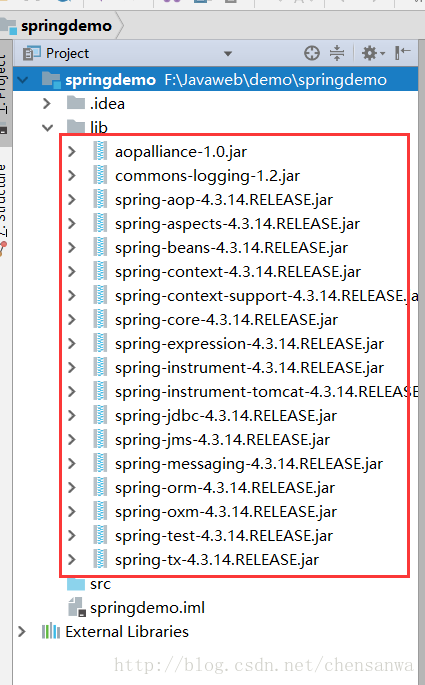Collapse the springdemo root folder

click(23, 80)
